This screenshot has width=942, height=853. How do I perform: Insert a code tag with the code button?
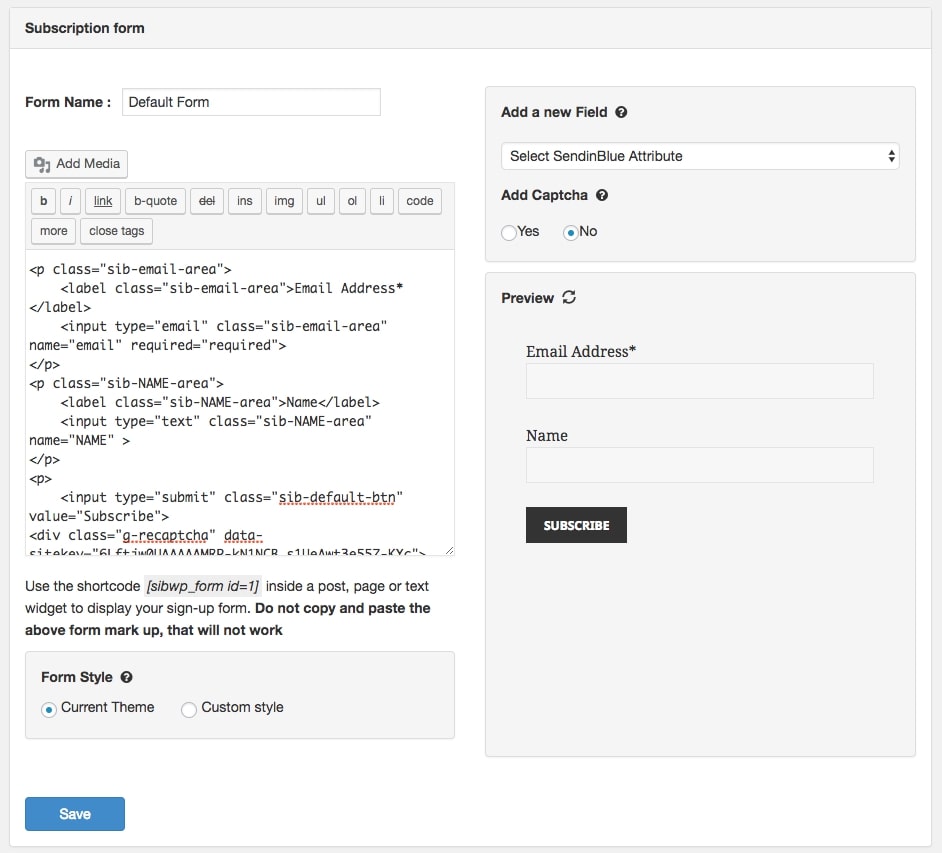[x=419, y=201]
